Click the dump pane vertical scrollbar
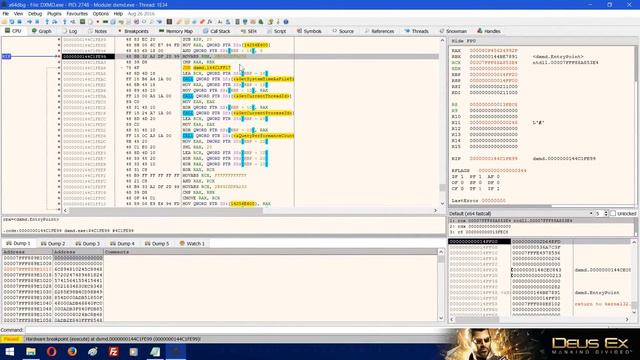640x360 pixels. point(441,285)
